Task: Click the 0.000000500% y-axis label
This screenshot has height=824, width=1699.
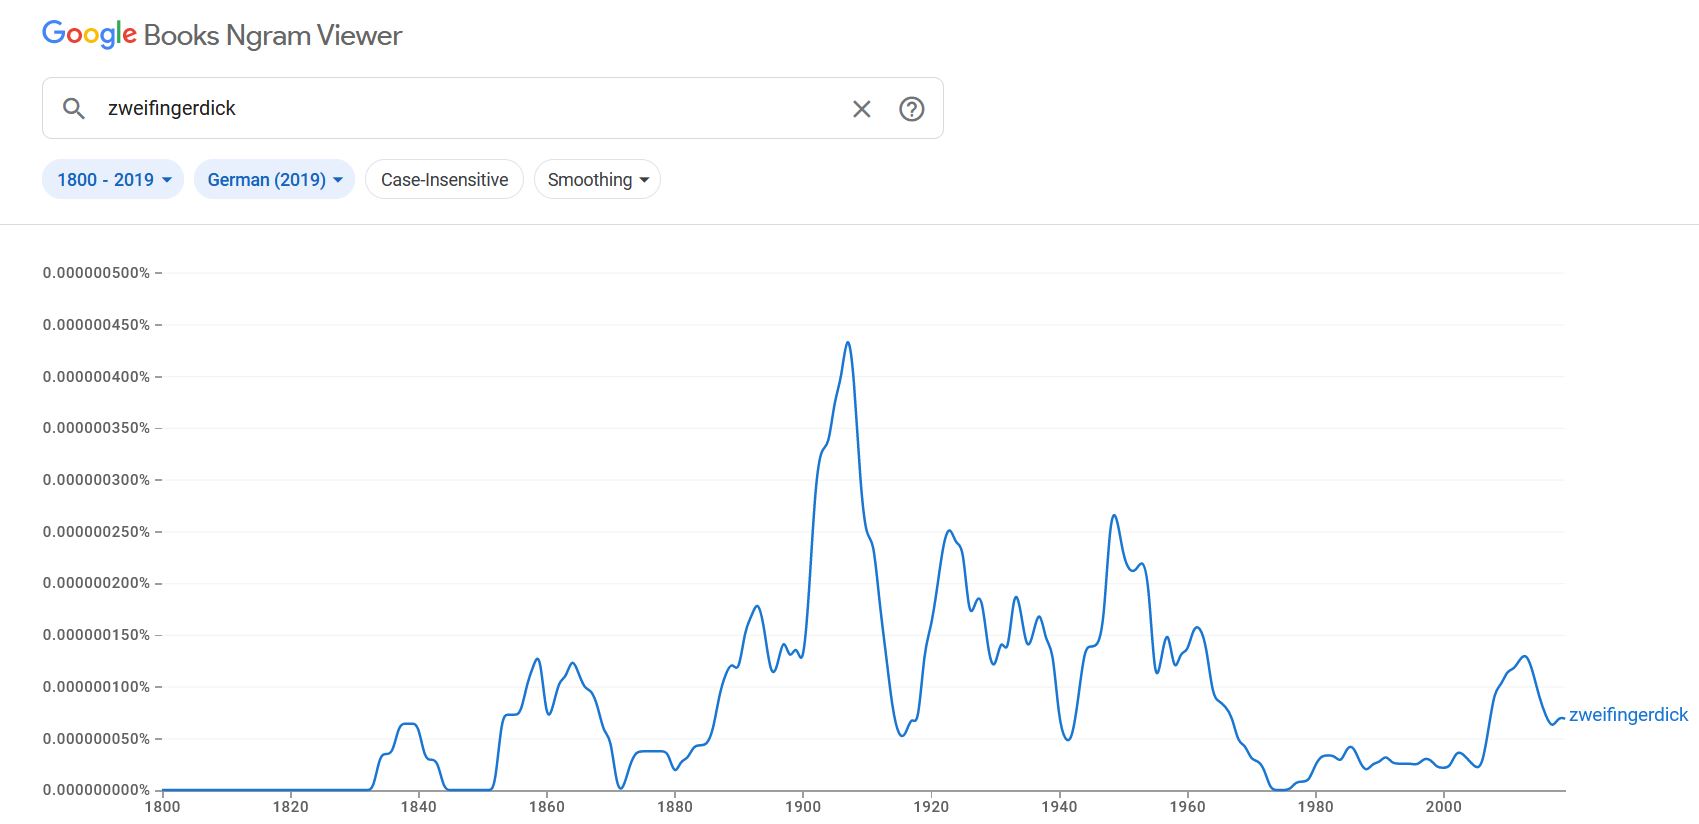Action: pos(96,273)
